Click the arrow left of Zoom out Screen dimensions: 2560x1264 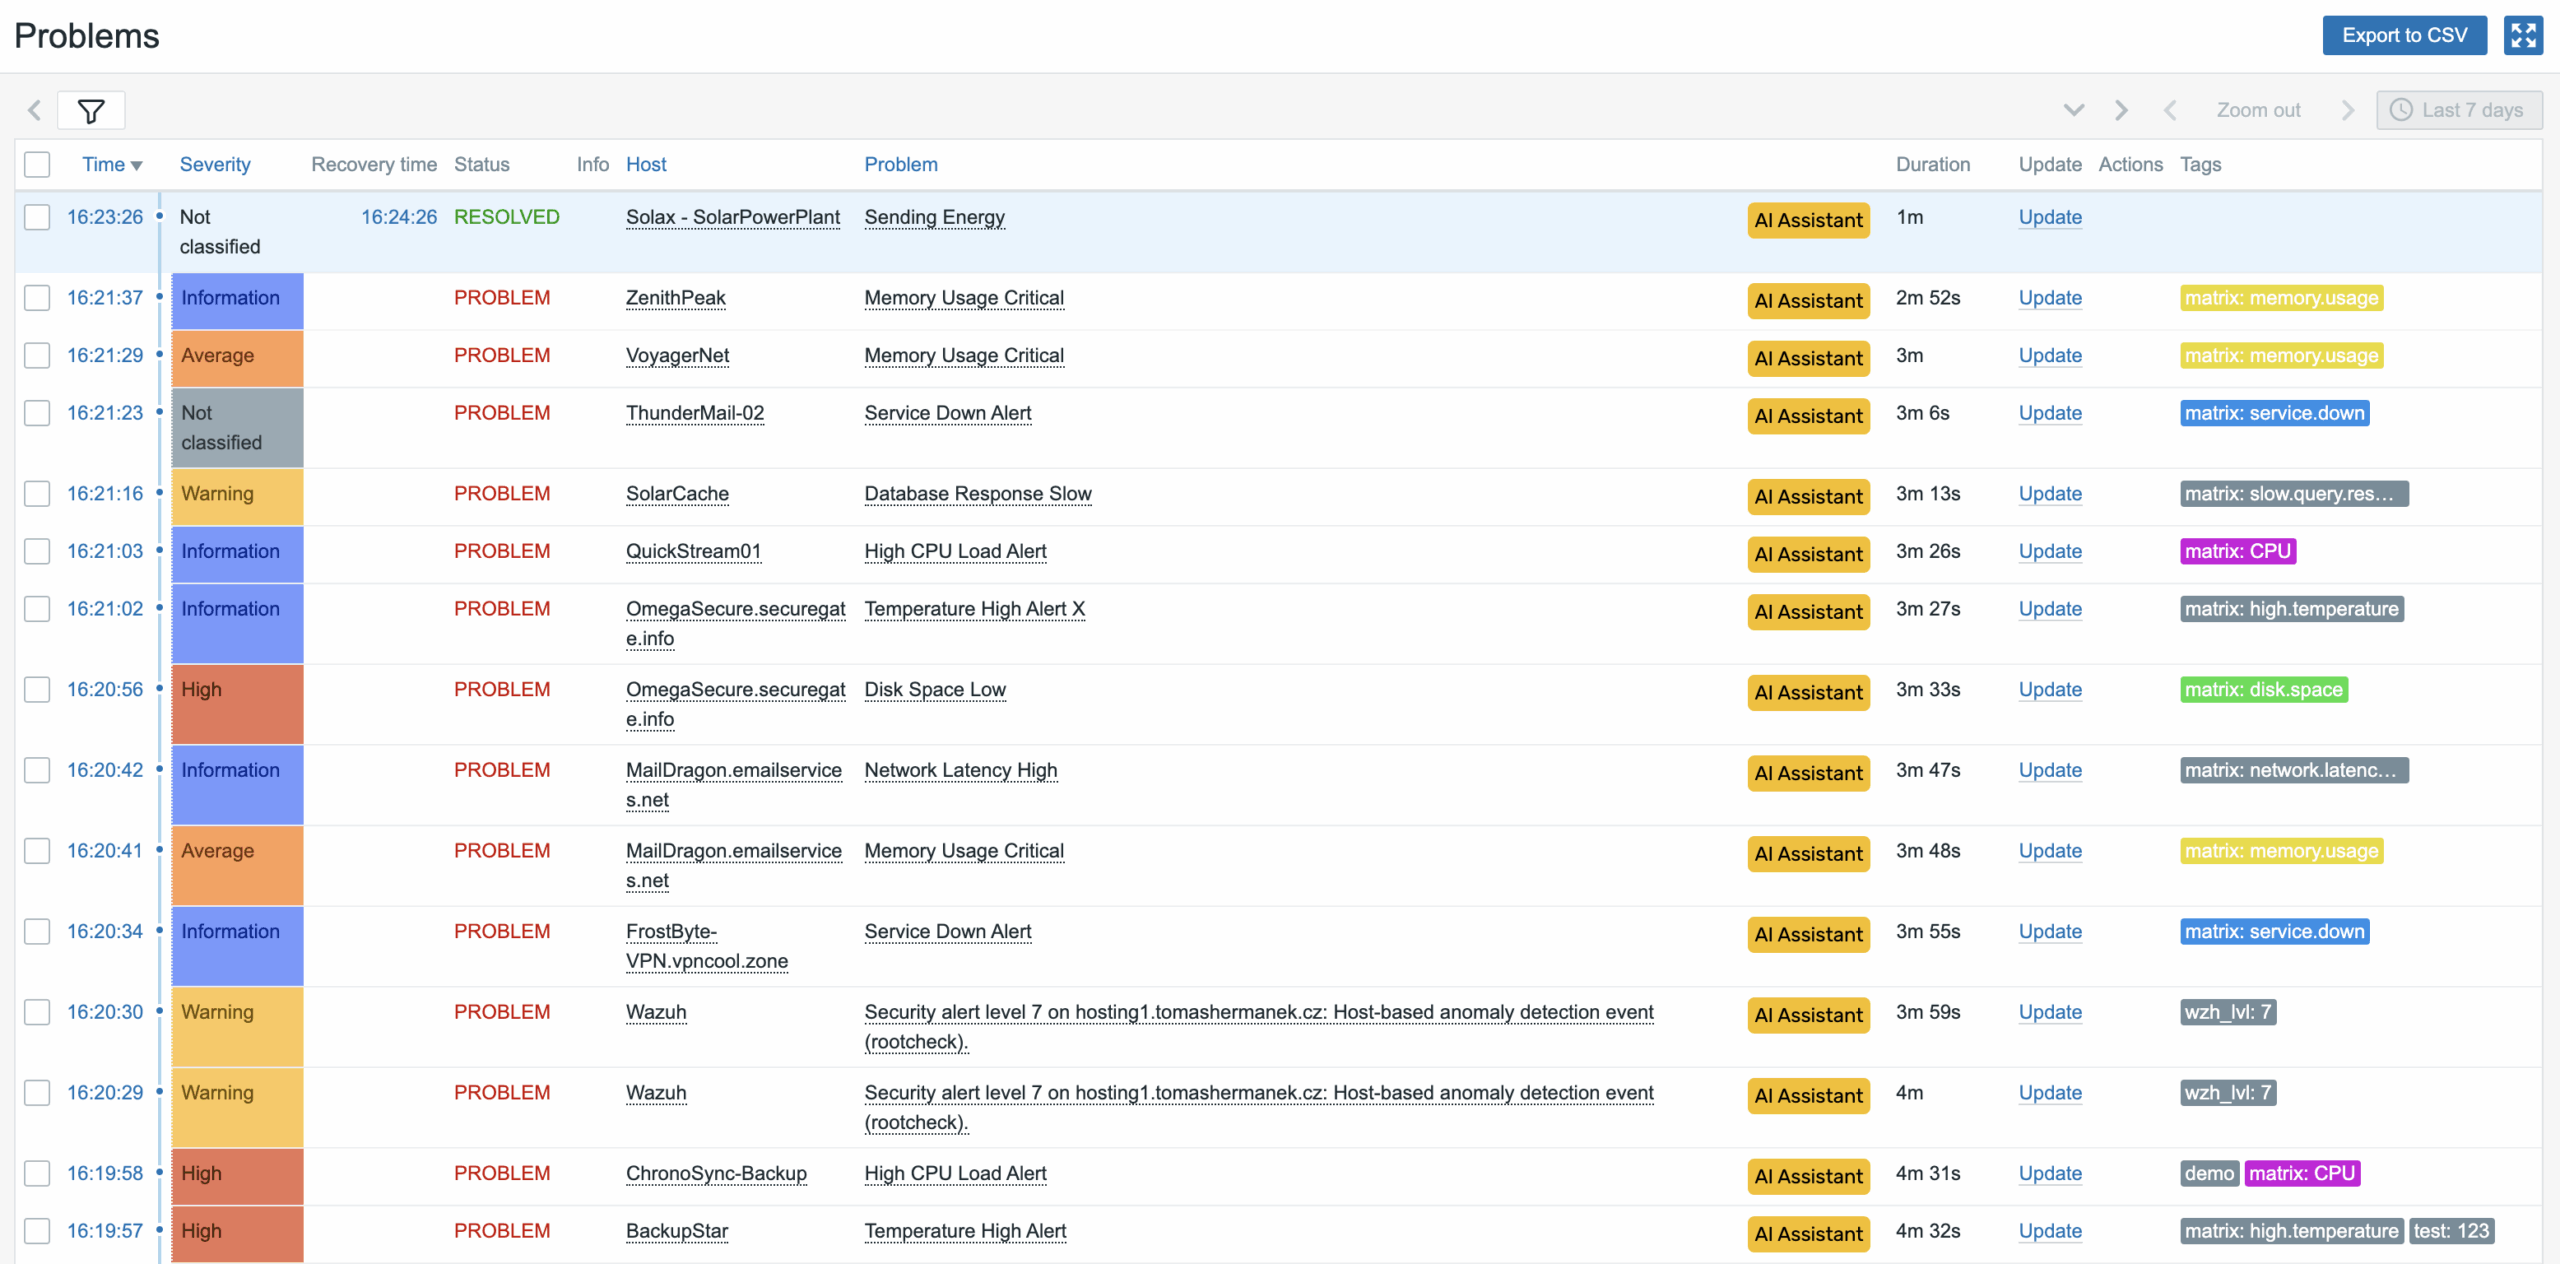coord(2170,111)
